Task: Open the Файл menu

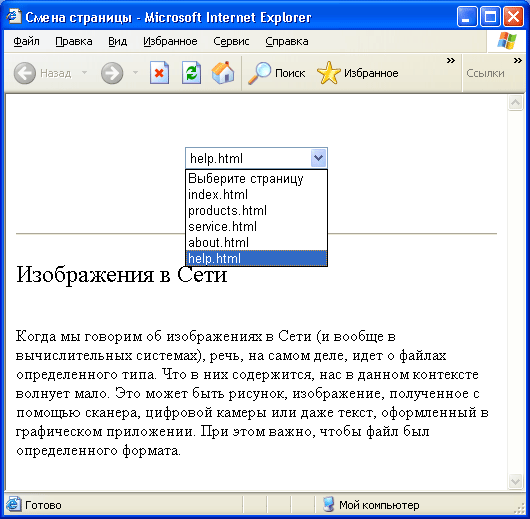Action: (26, 41)
